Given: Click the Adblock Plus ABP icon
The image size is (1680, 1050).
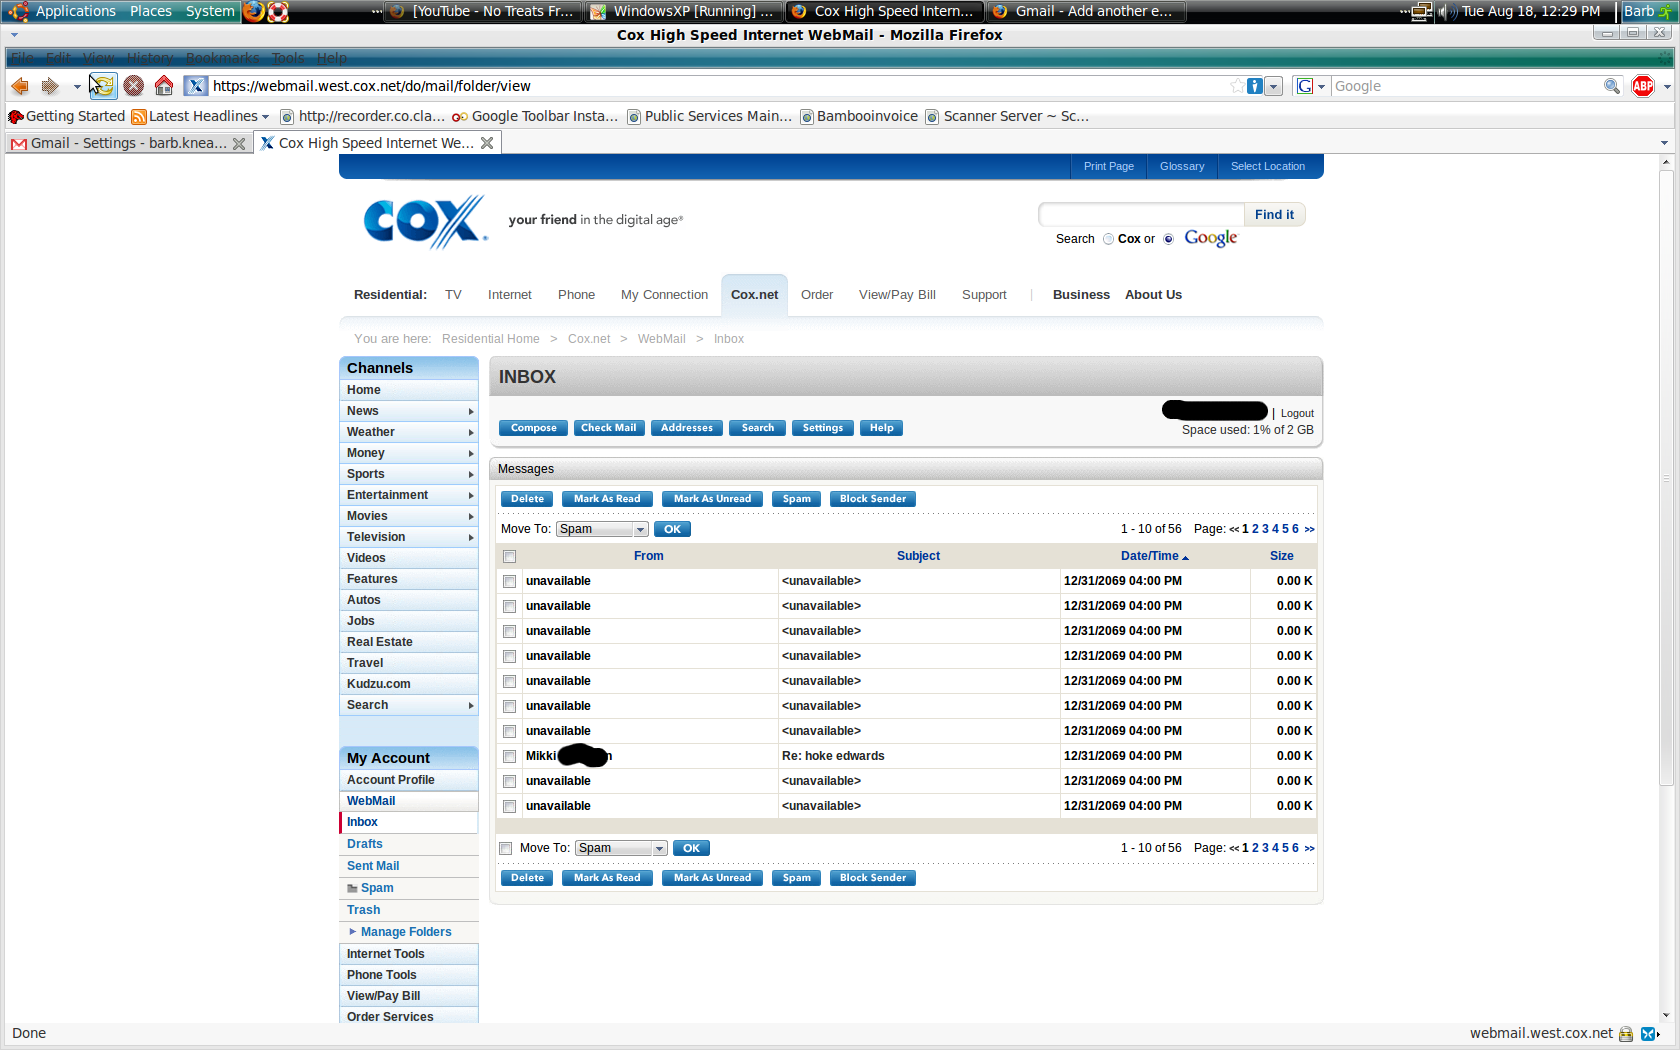Looking at the screenshot, I should tap(1643, 86).
